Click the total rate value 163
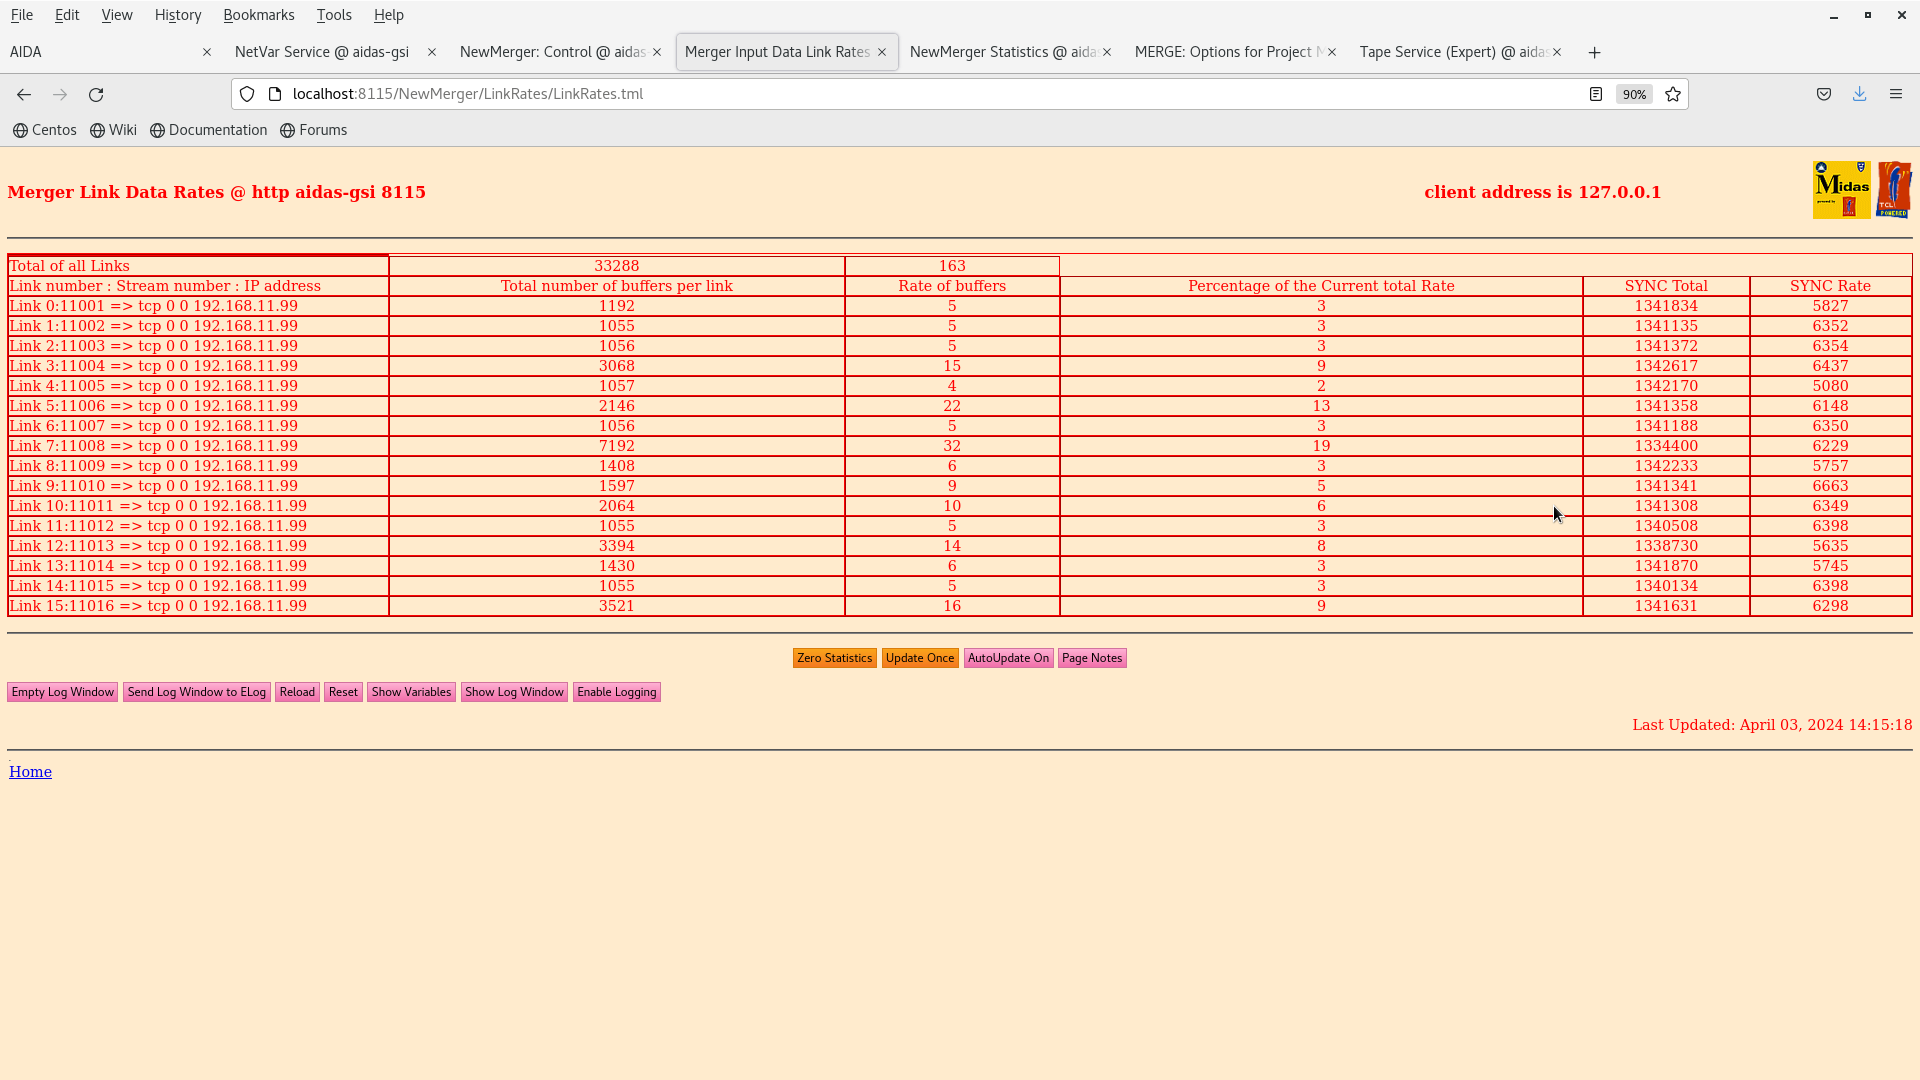Screen dimensions: 1920x1080 pos(952,266)
